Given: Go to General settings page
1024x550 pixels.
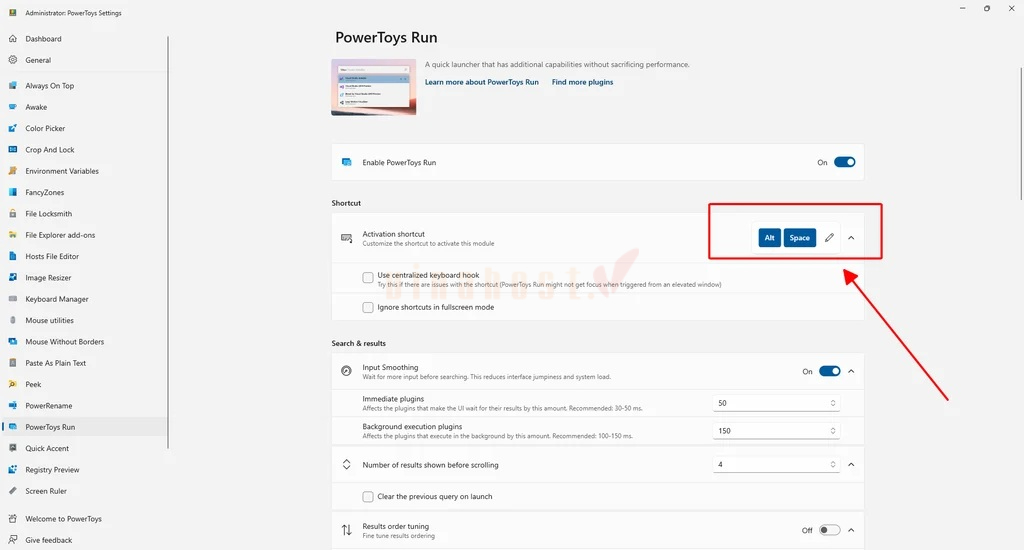Looking at the screenshot, I should (x=38, y=60).
